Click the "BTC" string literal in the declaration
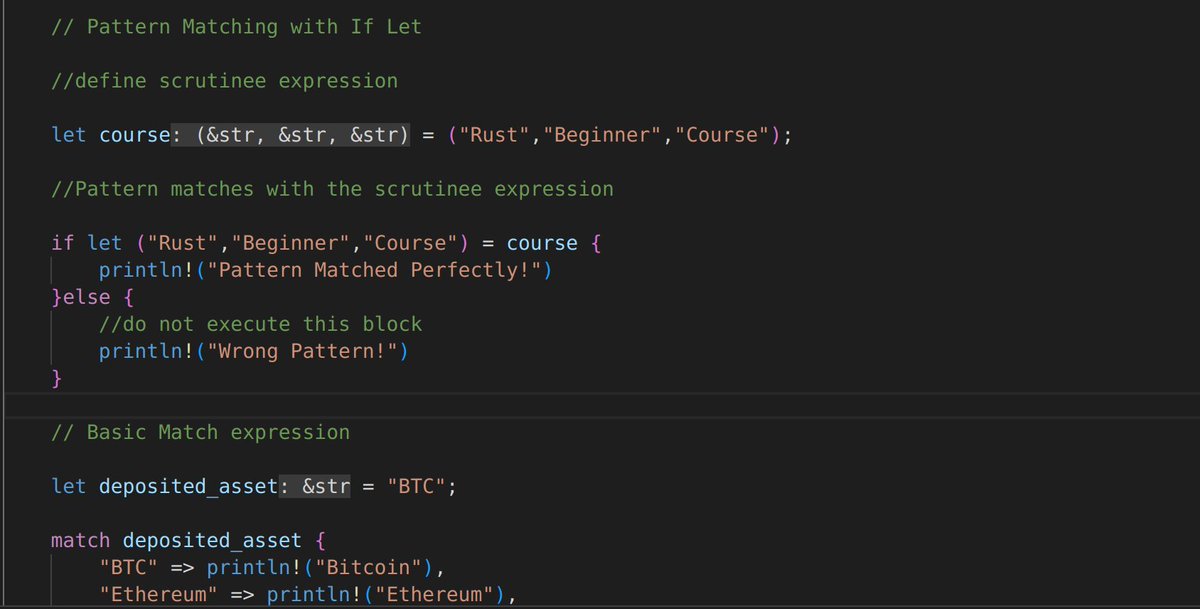The width and height of the screenshot is (1200, 609). pyautogui.click(x=416, y=485)
